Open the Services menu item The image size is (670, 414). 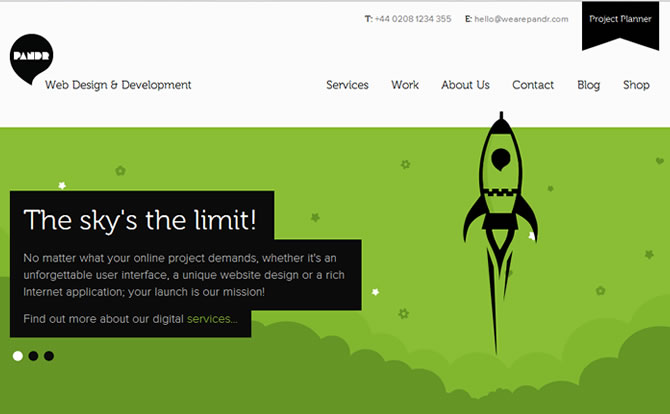tap(347, 85)
